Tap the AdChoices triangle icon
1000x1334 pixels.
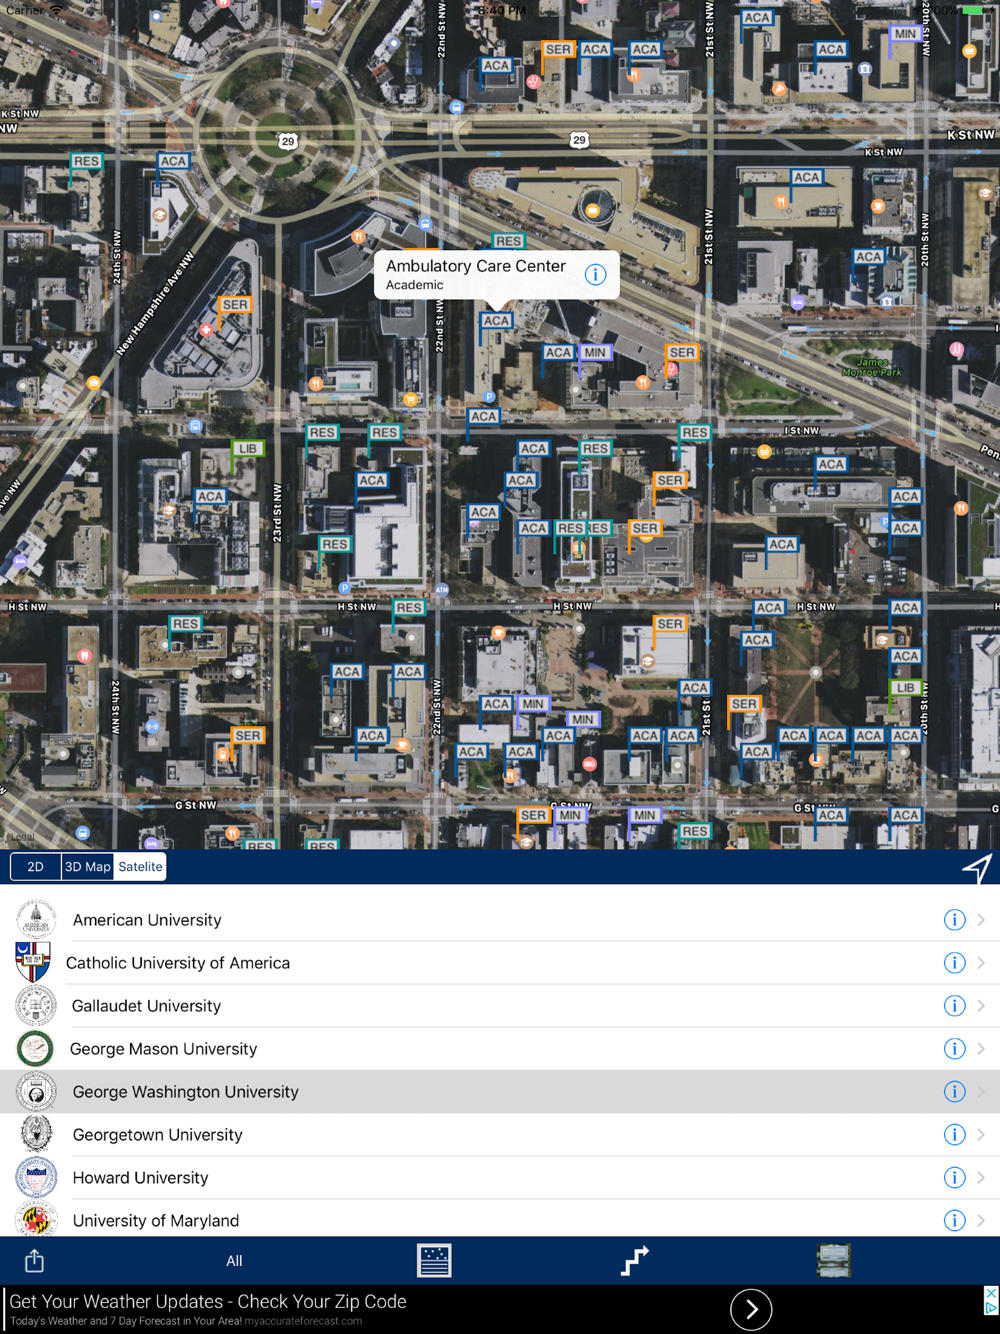991,1308
